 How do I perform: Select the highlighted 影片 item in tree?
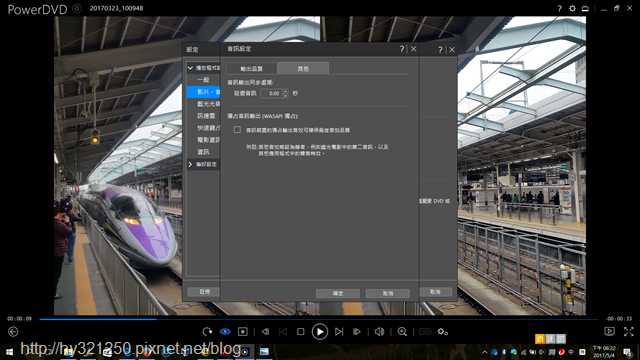[x=203, y=92]
